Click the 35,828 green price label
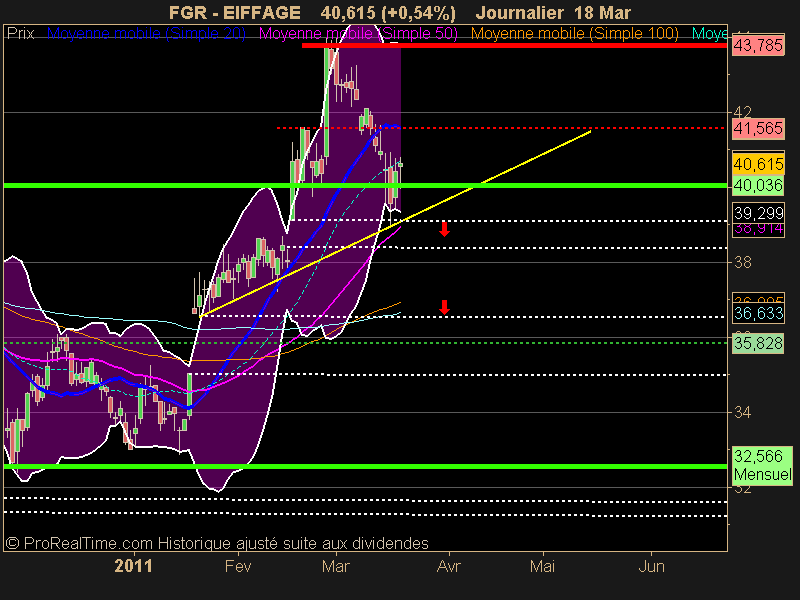Screen dimensions: 800x600 click(x=758, y=343)
